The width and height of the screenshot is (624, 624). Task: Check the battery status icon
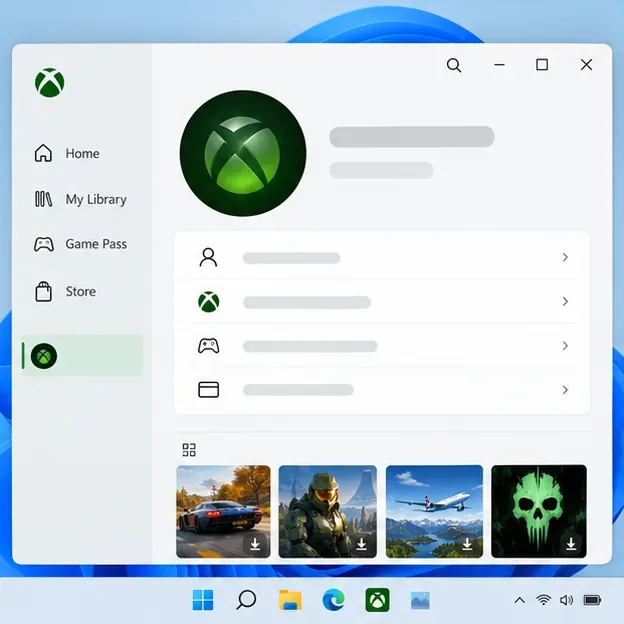[x=592, y=600]
